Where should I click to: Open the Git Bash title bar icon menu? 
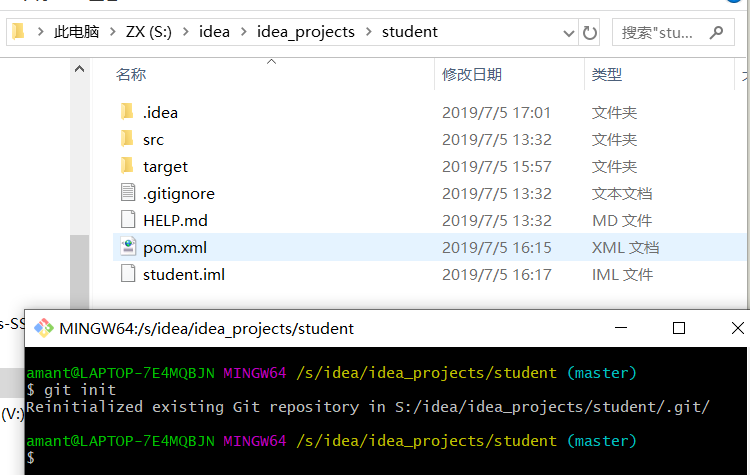click(x=43, y=328)
